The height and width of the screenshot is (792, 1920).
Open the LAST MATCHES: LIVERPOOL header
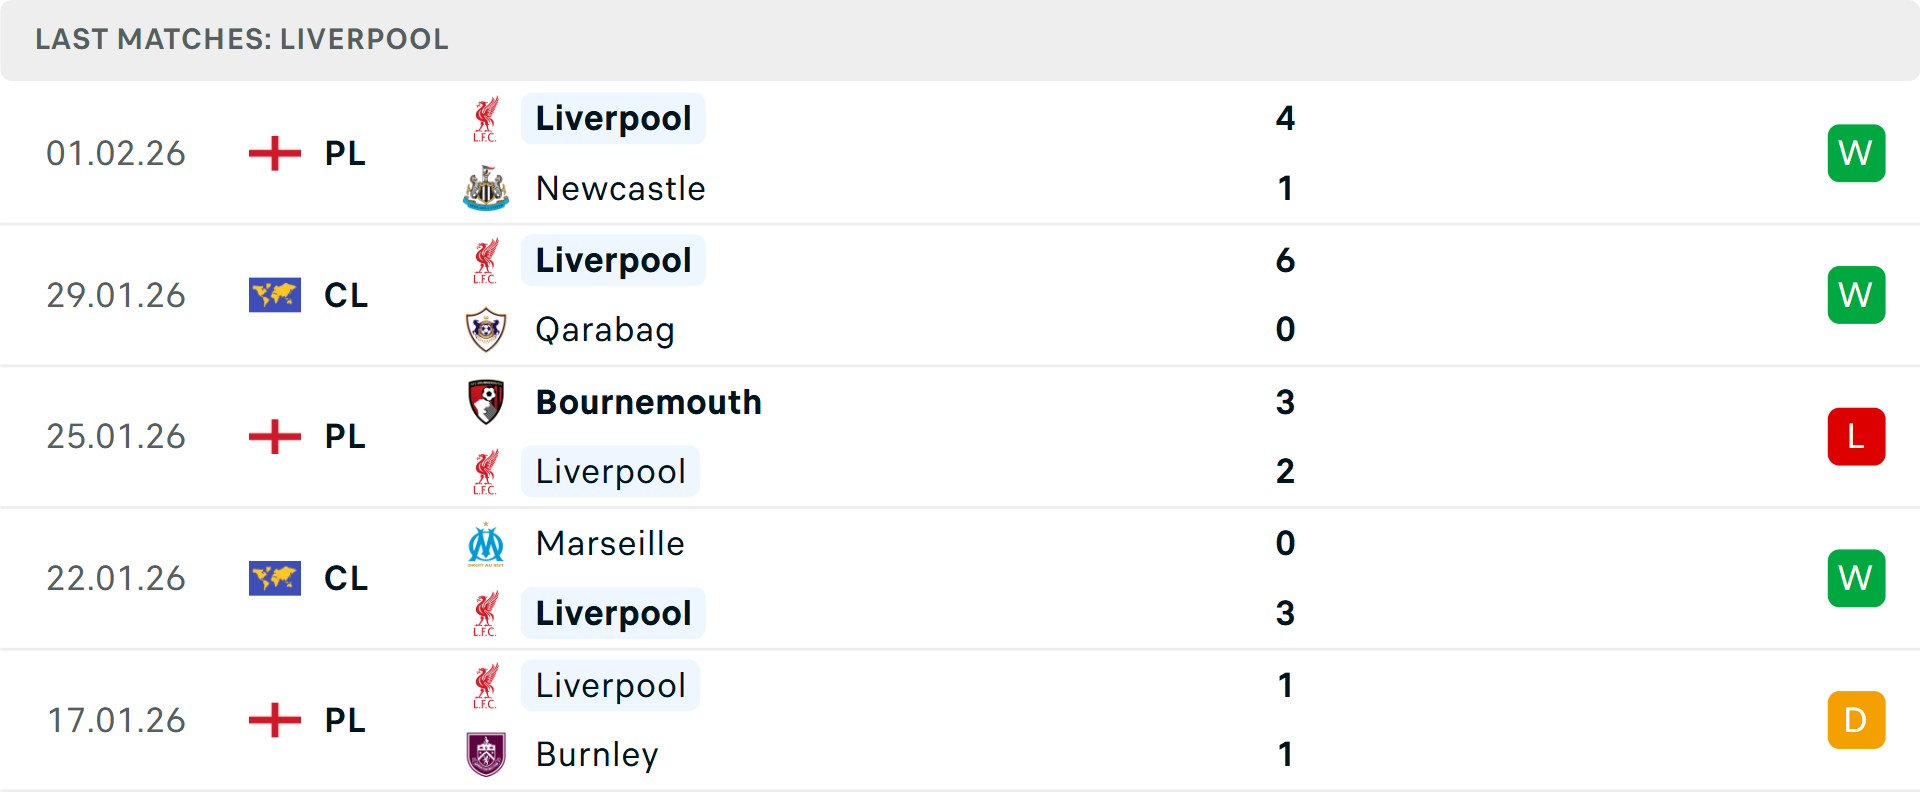241,40
